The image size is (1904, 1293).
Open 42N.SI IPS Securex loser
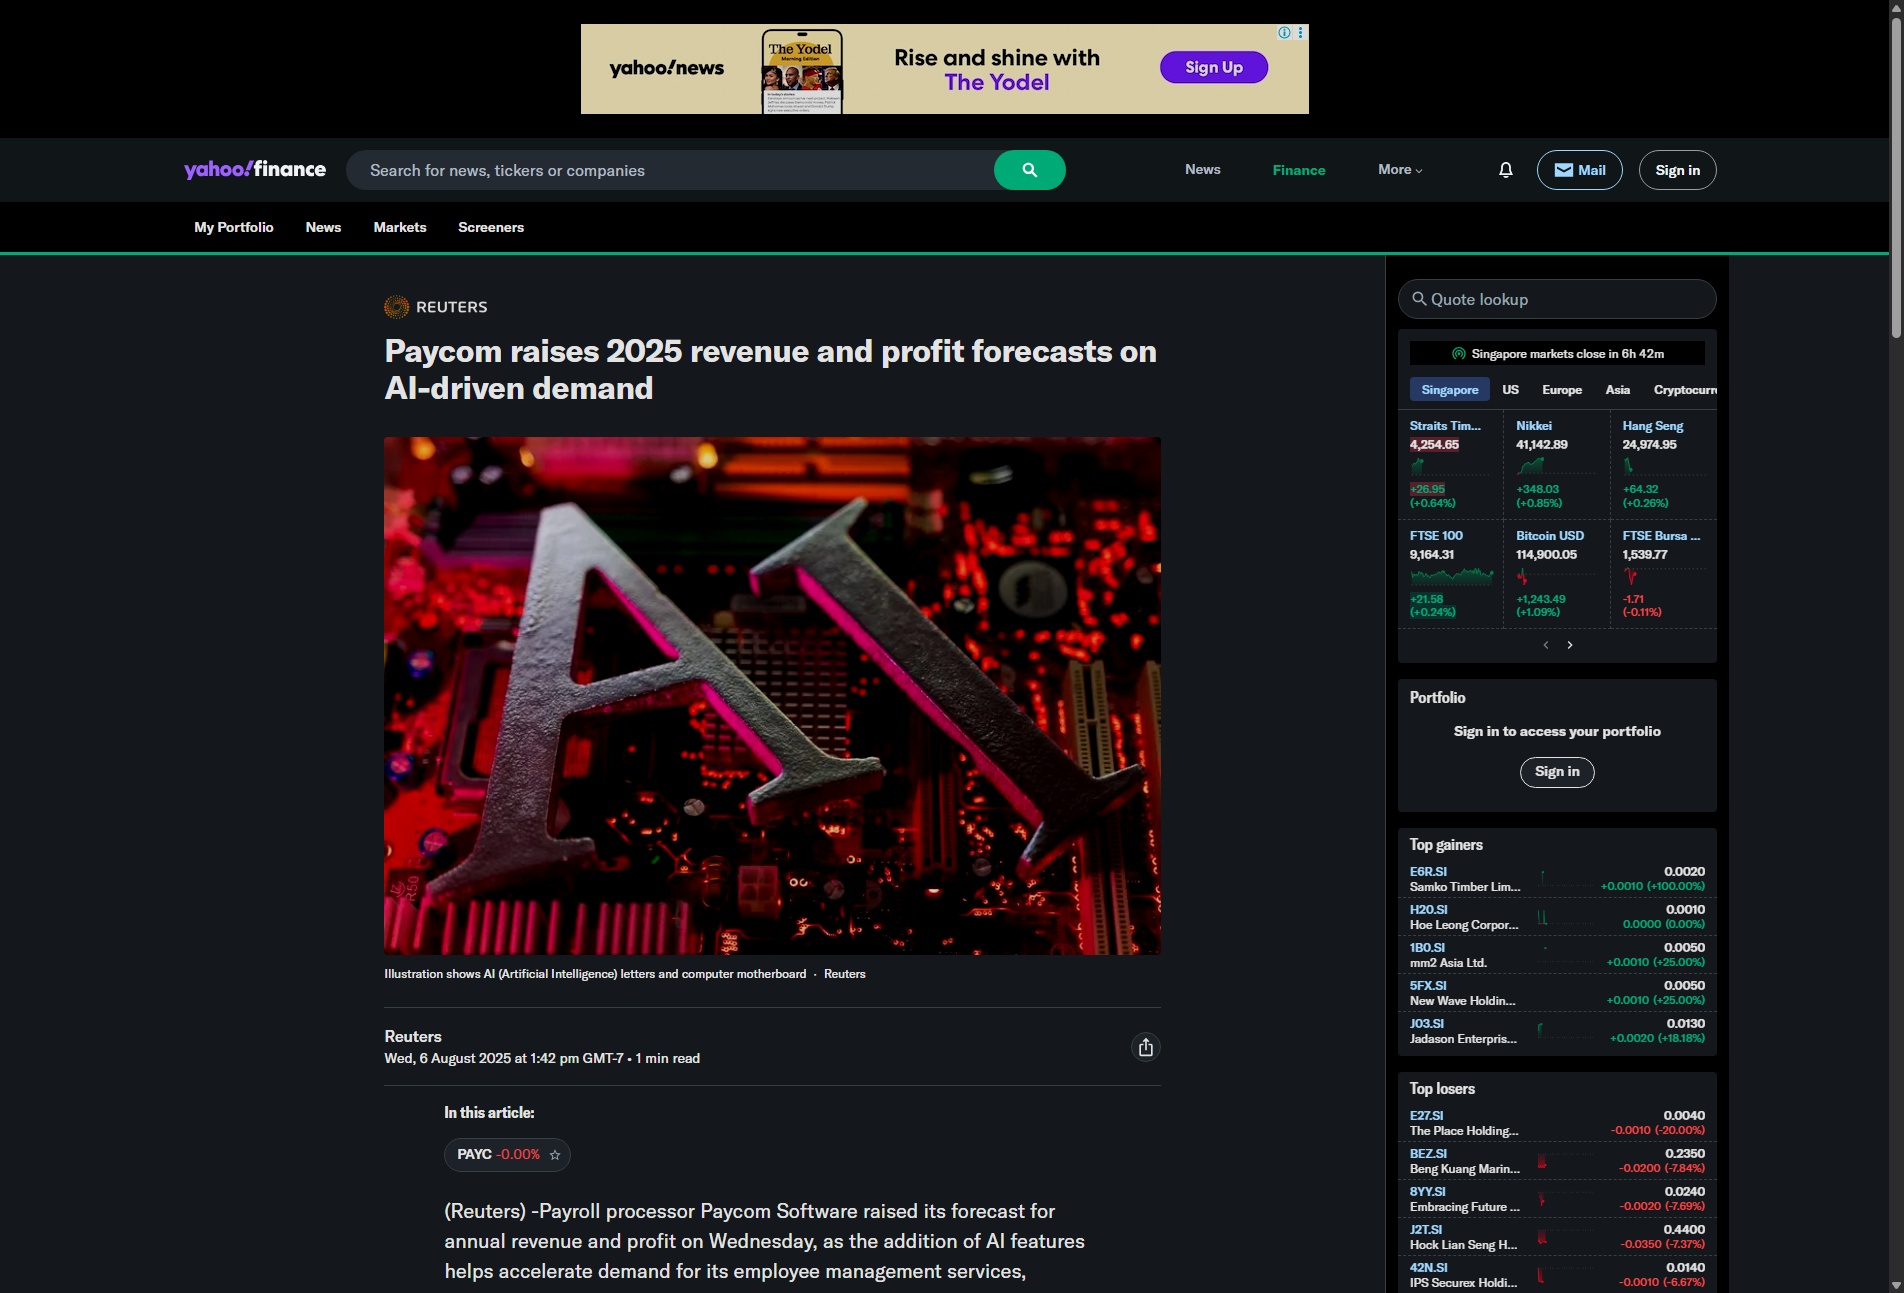pyautogui.click(x=1557, y=1275)
